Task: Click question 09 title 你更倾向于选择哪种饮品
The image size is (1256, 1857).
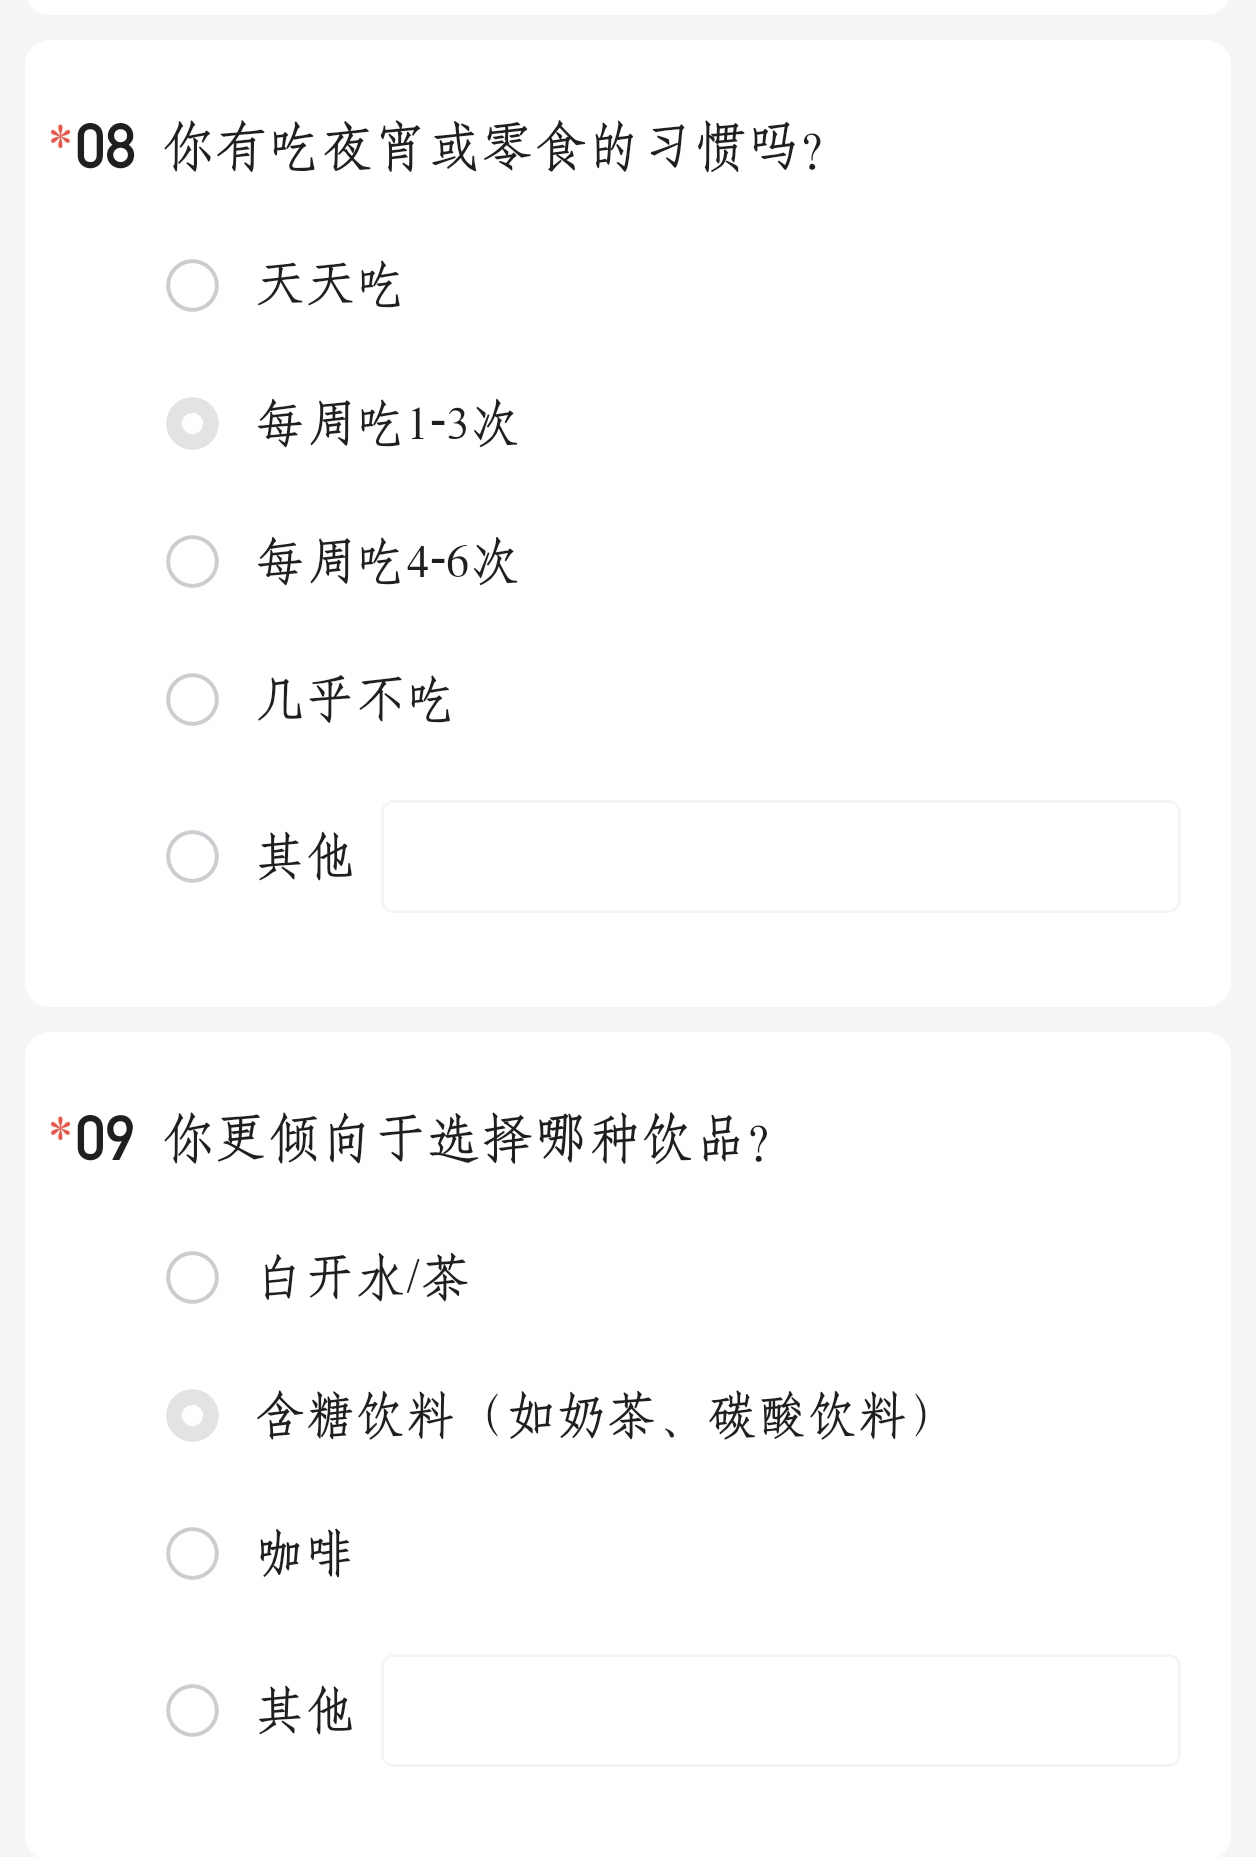Action: (x=467, y=1138)
